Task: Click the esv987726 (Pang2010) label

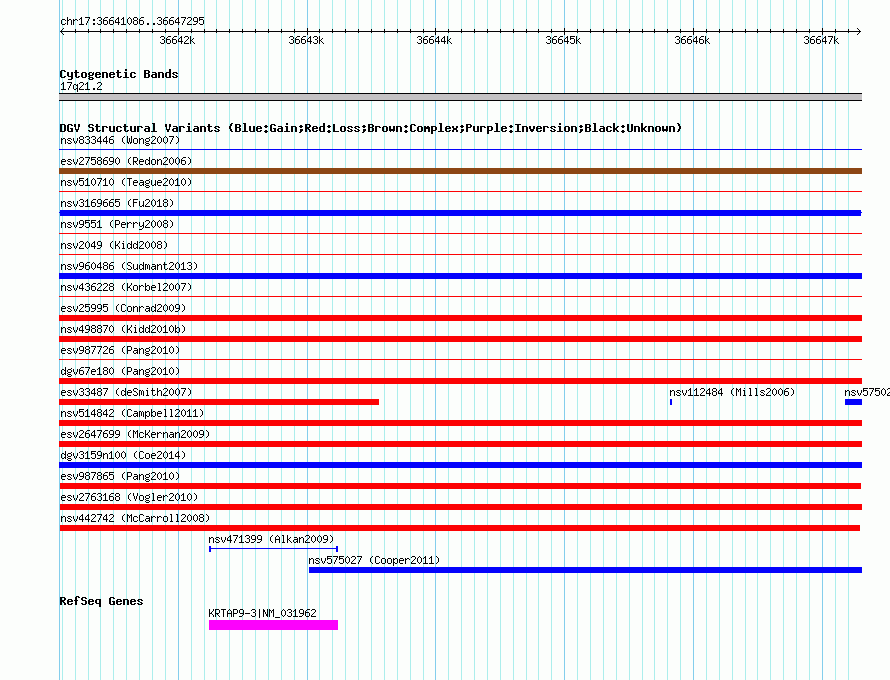Action: [x=120, y=350]
